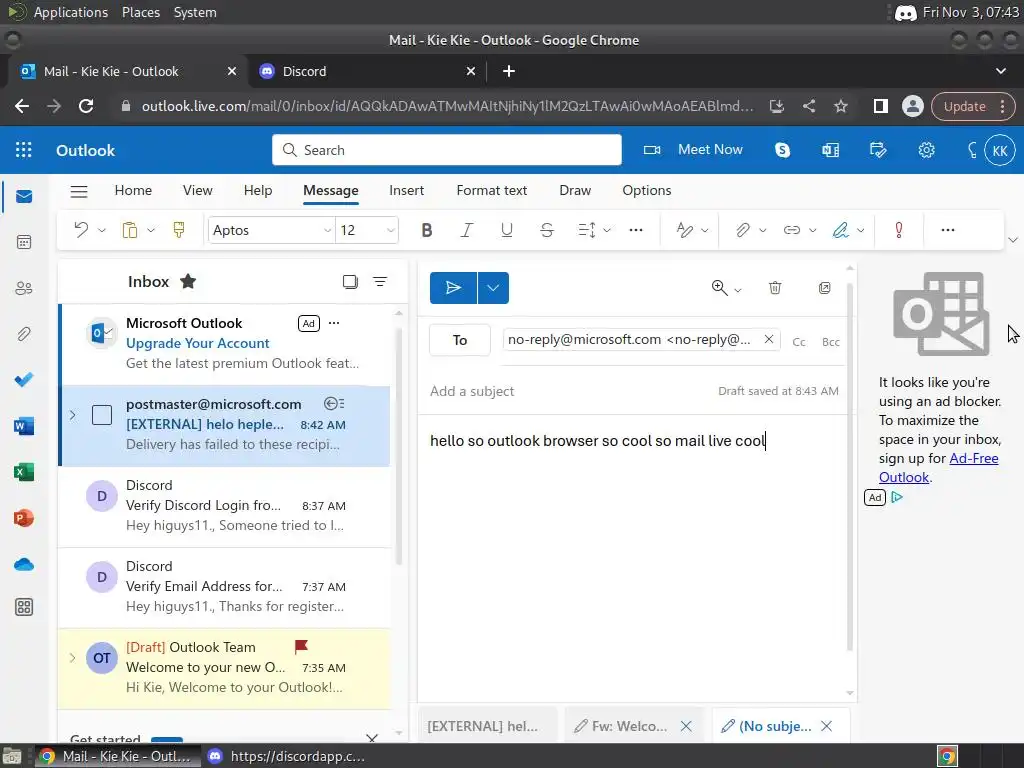Open the Files attachments sidebar icon
Screen dimensions: 1024x768
point(24,334)
